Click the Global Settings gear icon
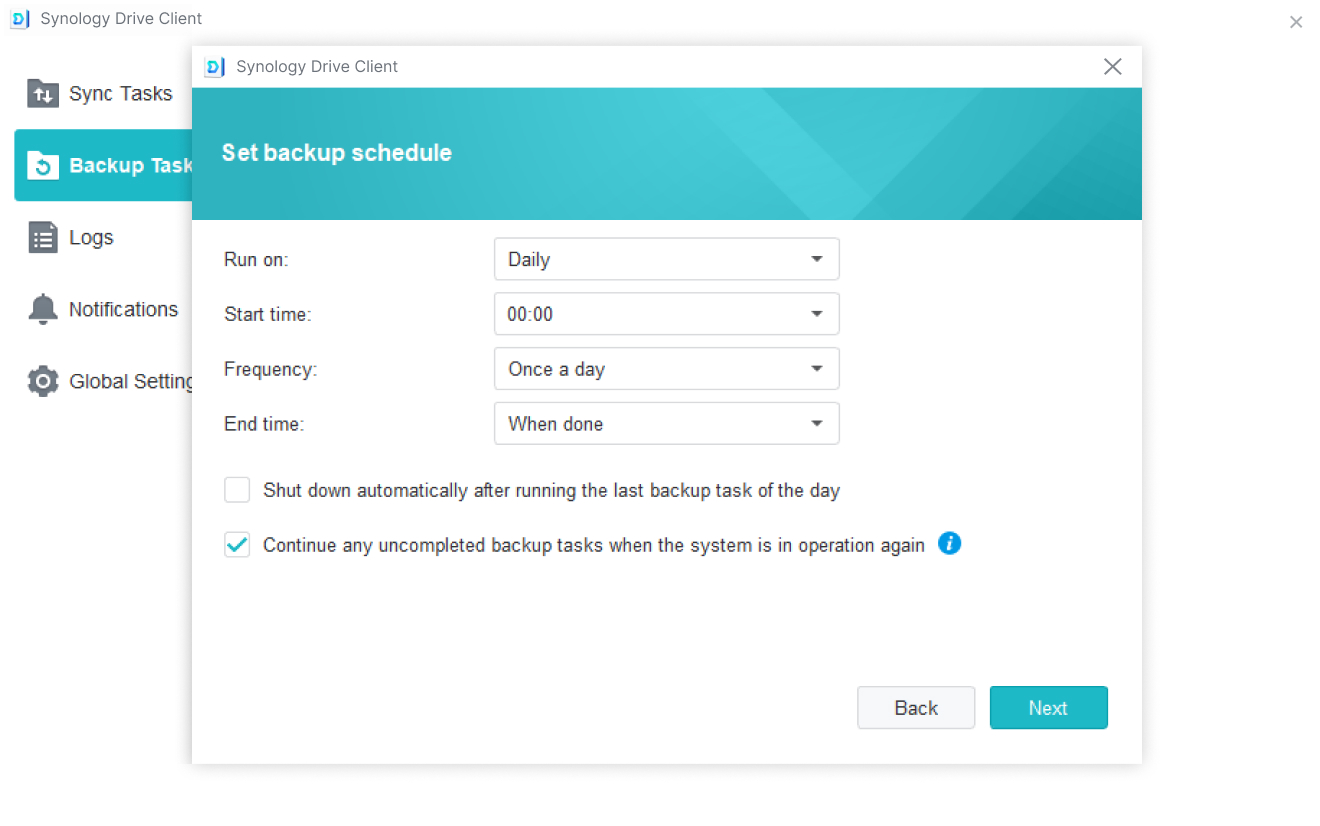The height and width of the screenshot is (826, 1320). pyautogui.click(x=43, y=382)
